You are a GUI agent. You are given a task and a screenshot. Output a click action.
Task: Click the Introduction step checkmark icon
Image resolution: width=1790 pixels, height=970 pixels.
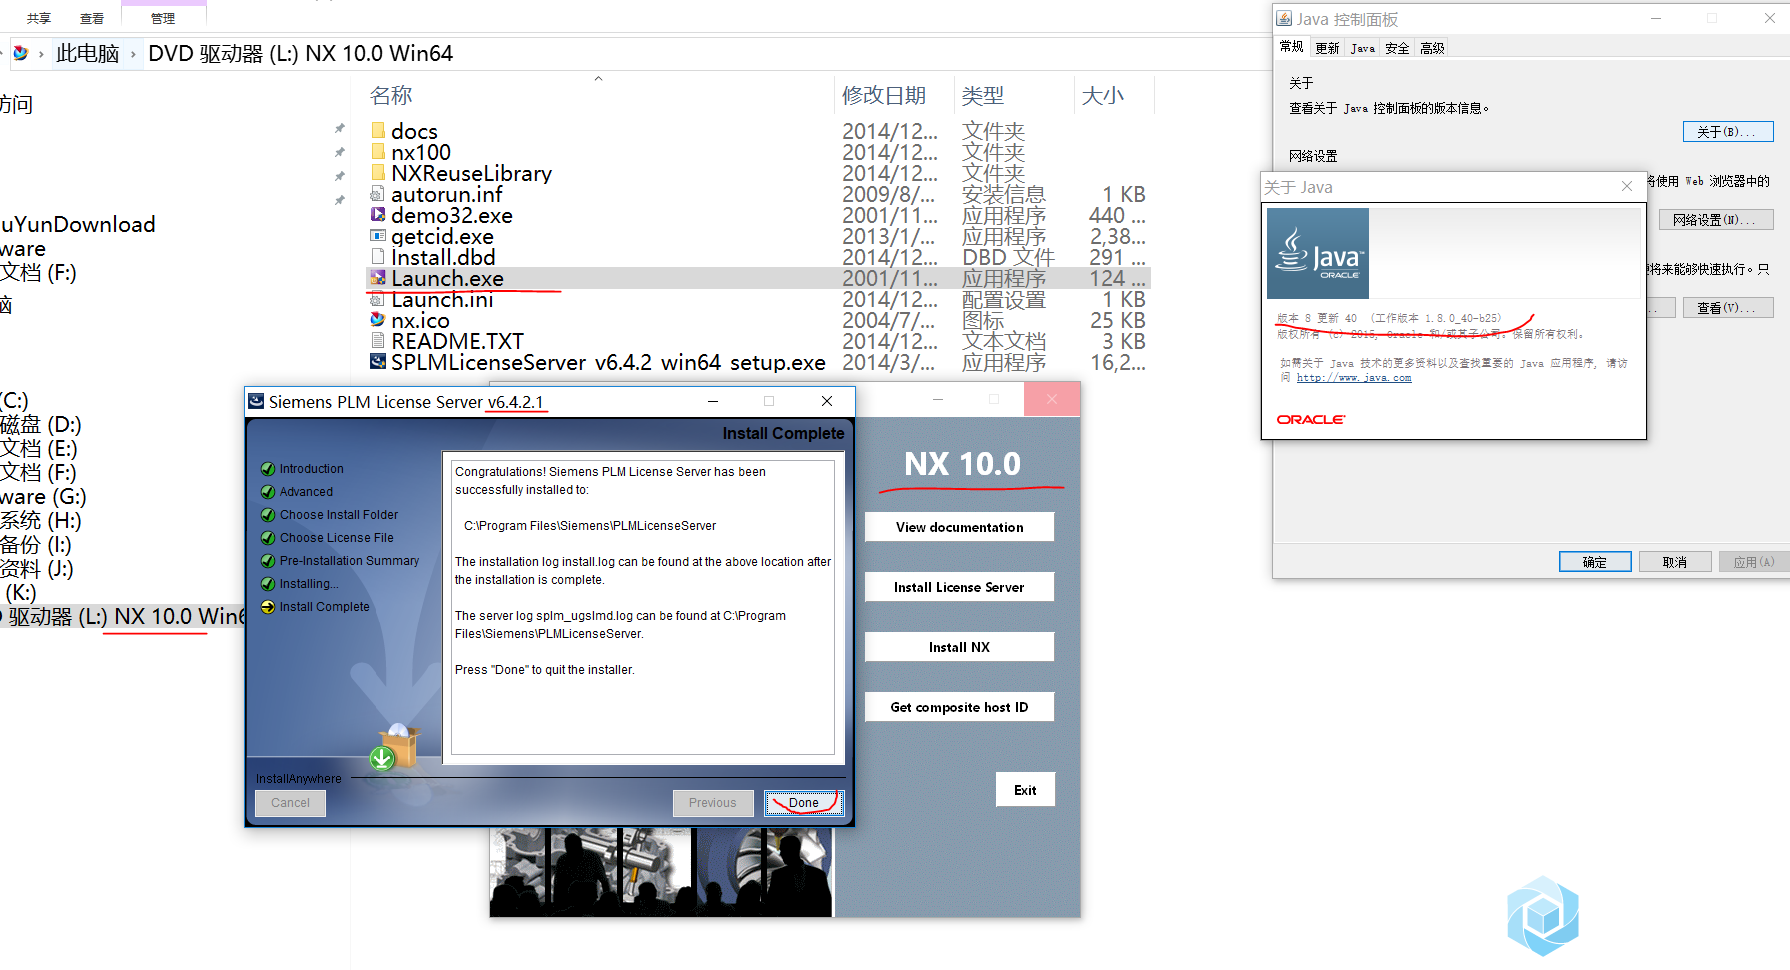268,469
